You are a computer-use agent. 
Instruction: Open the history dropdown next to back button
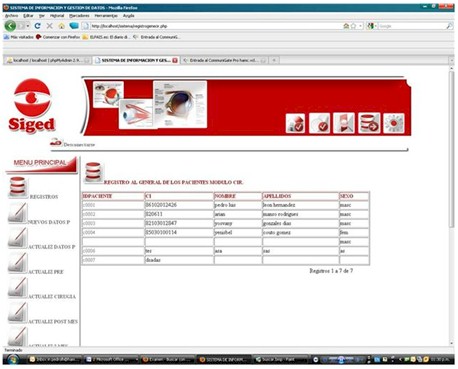pos(28,26)
